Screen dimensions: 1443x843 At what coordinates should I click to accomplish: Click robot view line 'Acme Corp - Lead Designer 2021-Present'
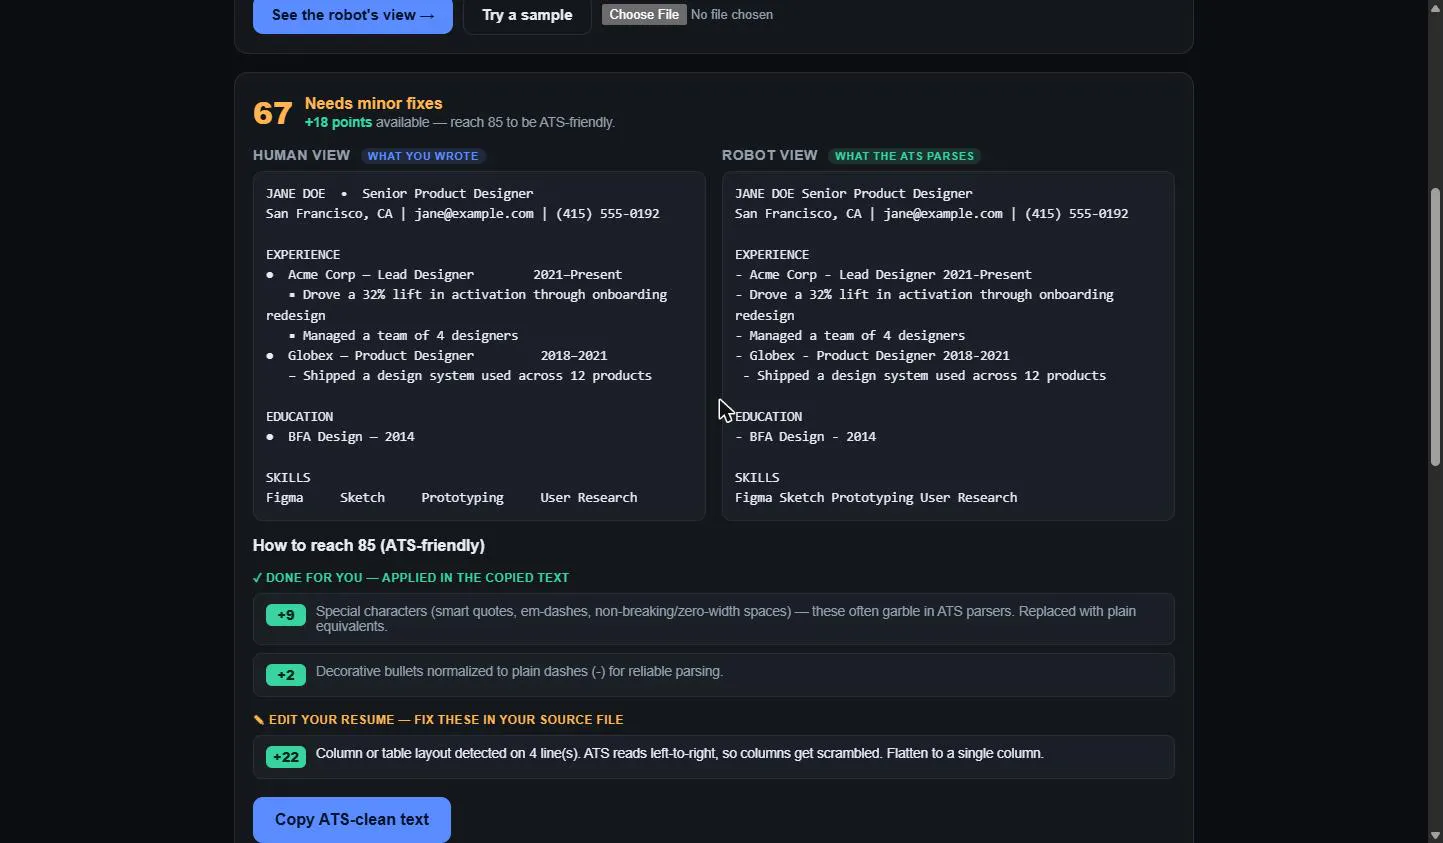[883, 274]
